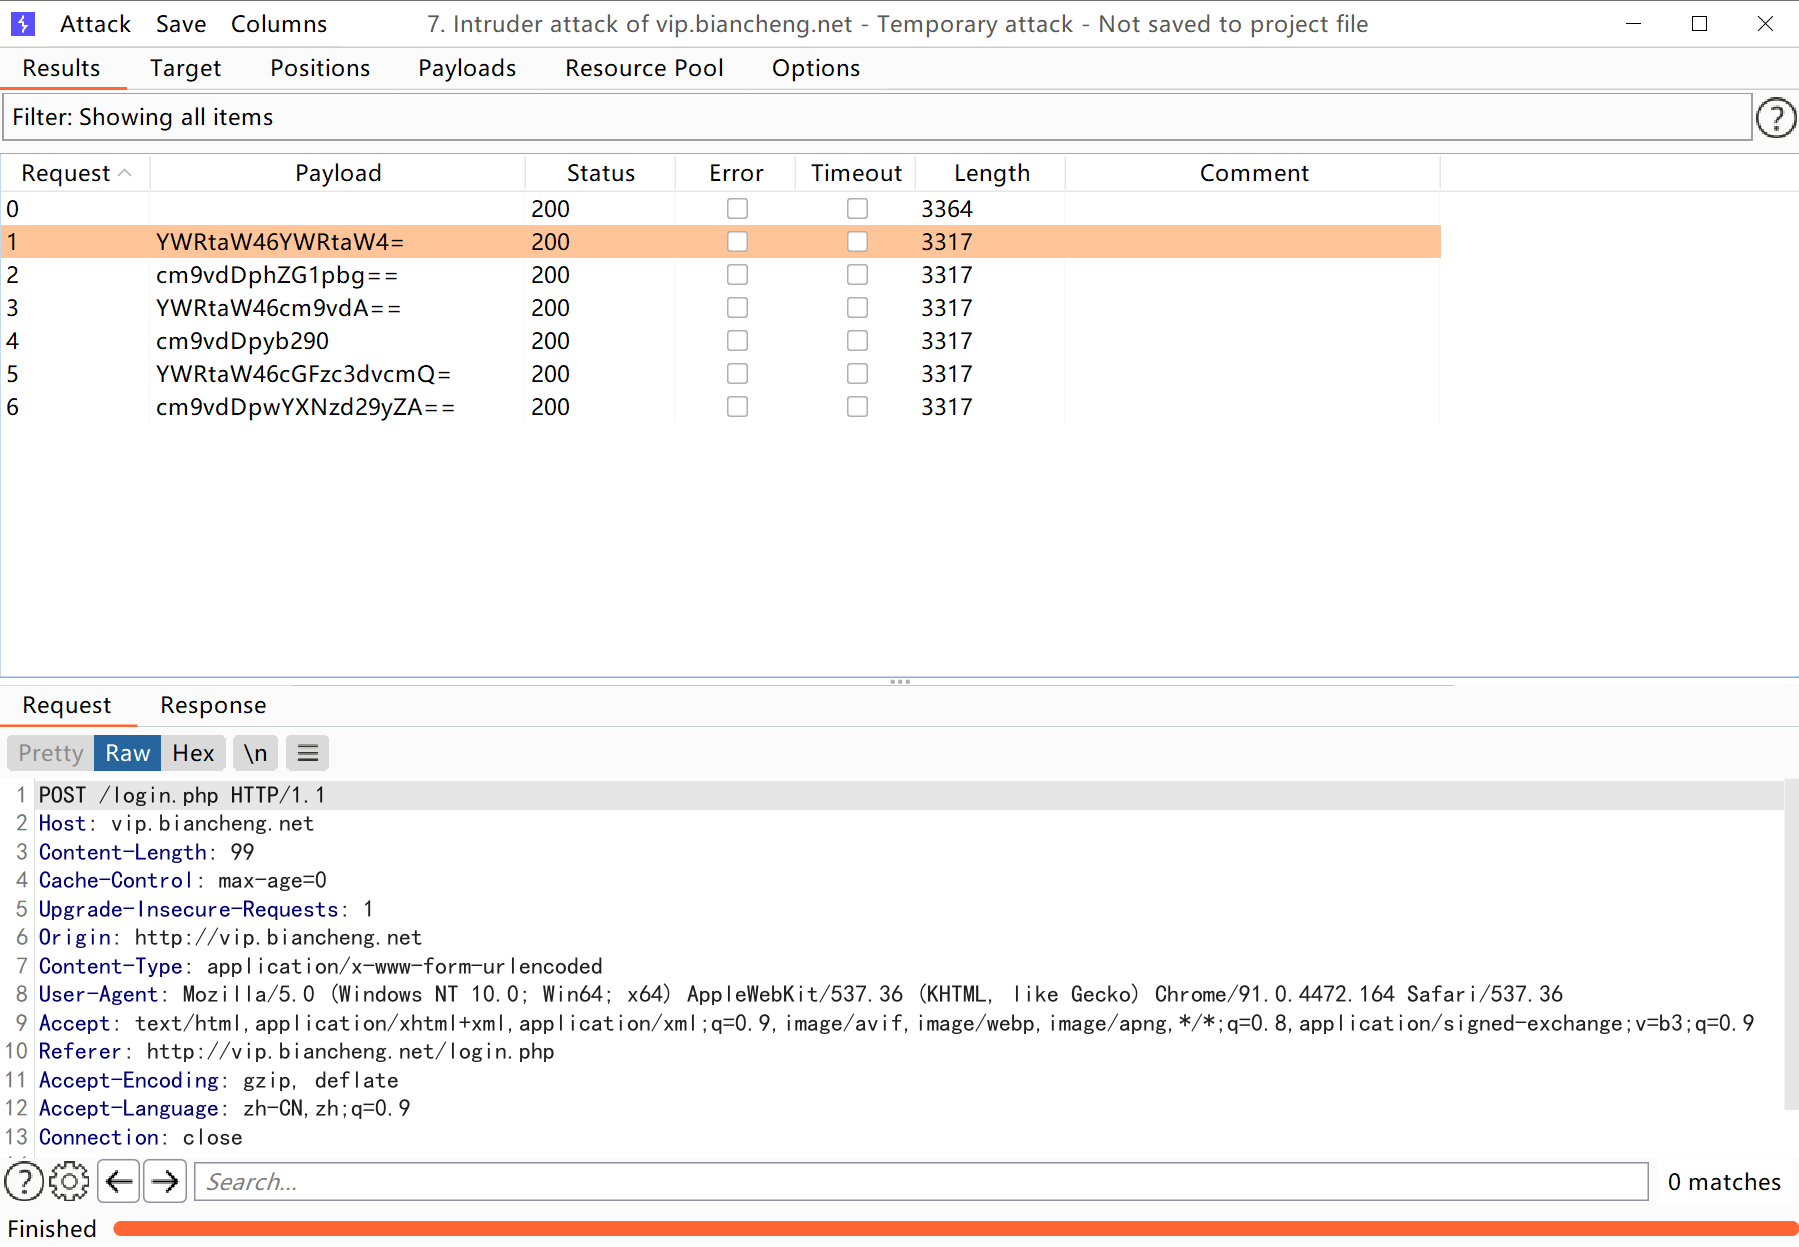This screenshot has height=1247, width=1799.
Task: Sort by Request column arrow
Action: coord(125,173)
